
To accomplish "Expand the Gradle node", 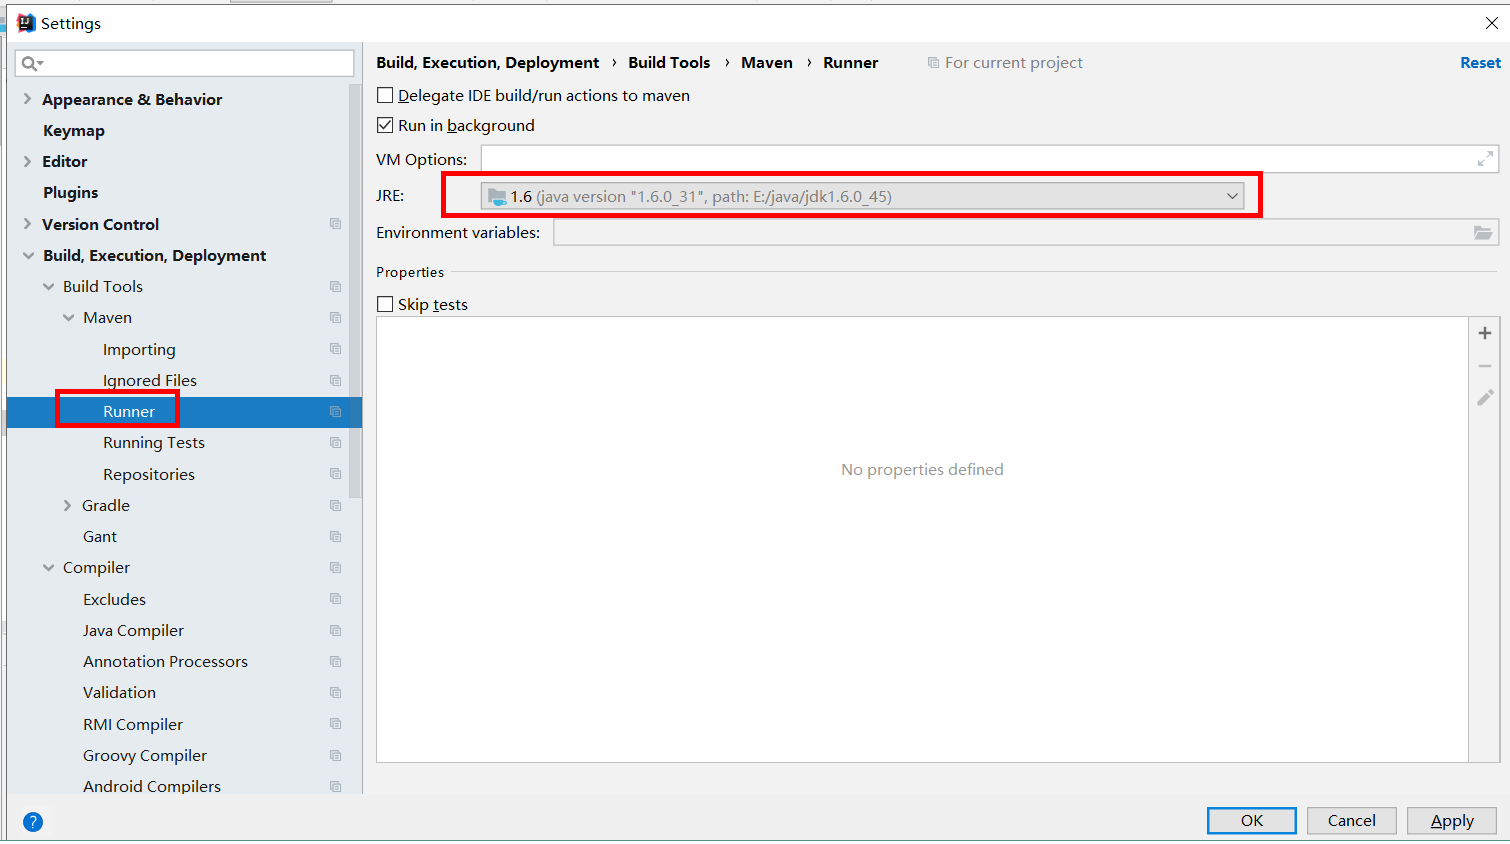I will click(x=67, y=506).
